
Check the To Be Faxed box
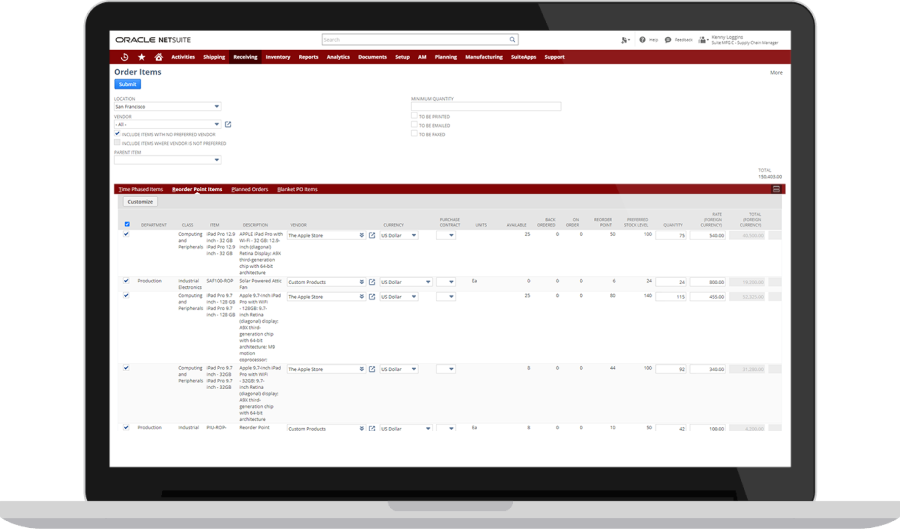pos(414,133)
